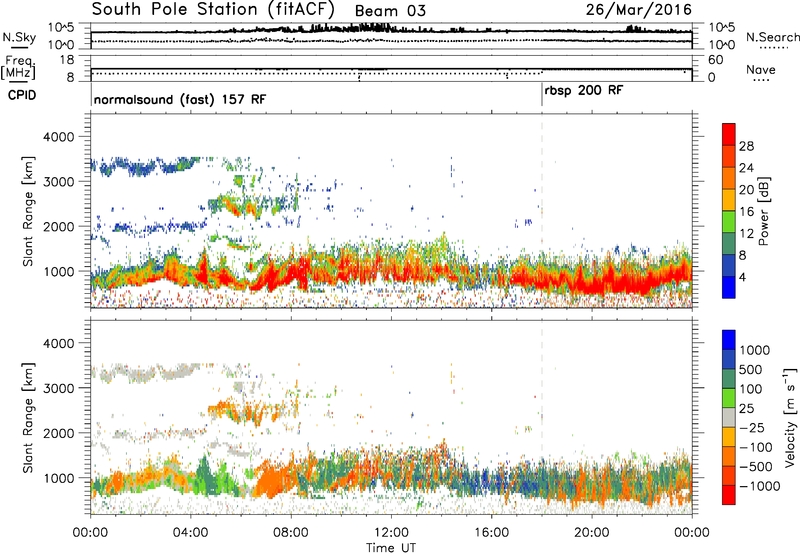Image resolution: width=800 pixels, height=554 pixels.
Task: Click the '-25' label on Velocity bar
Action: tap(752, 427)
